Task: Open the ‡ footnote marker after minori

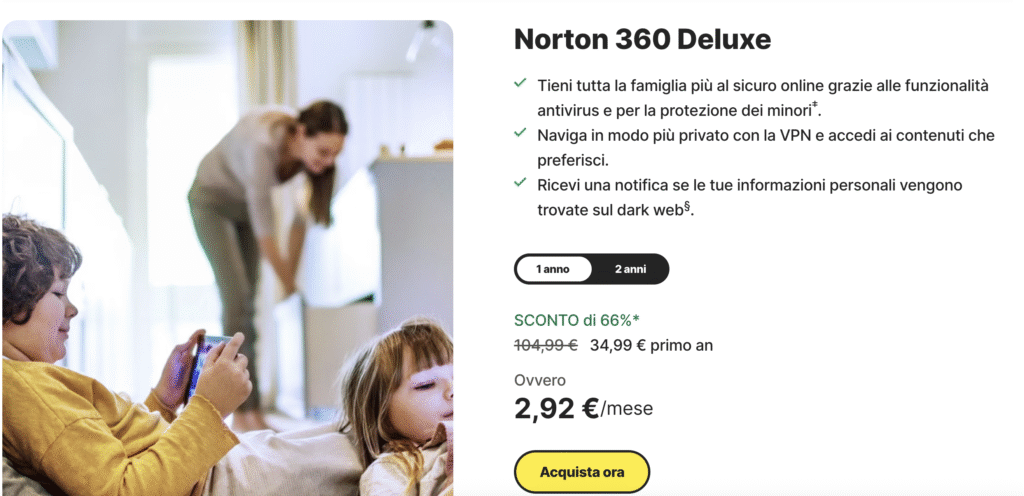Action: click(x=815, y=104)
